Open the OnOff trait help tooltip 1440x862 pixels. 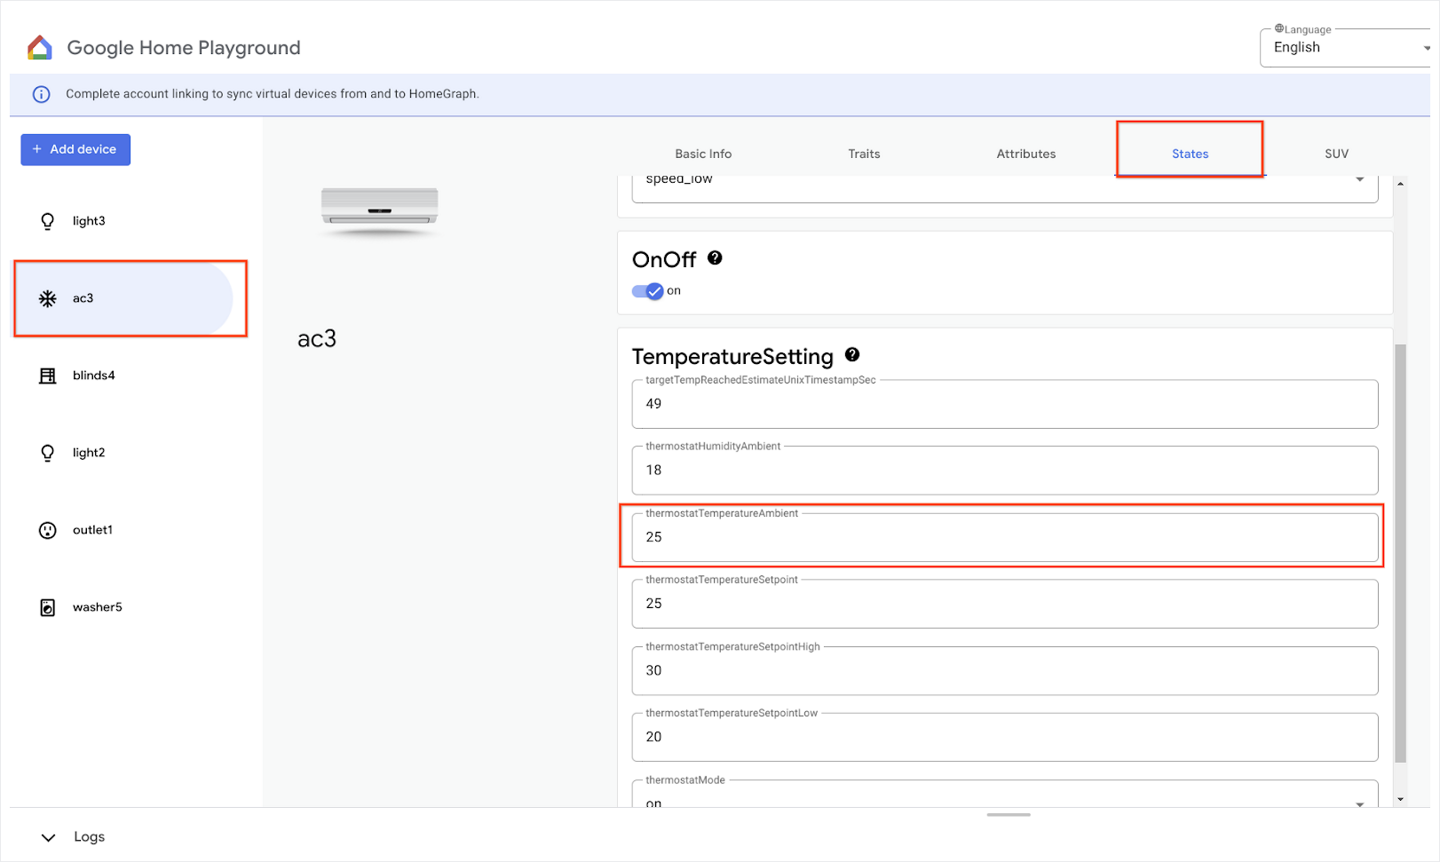point(714,257)
